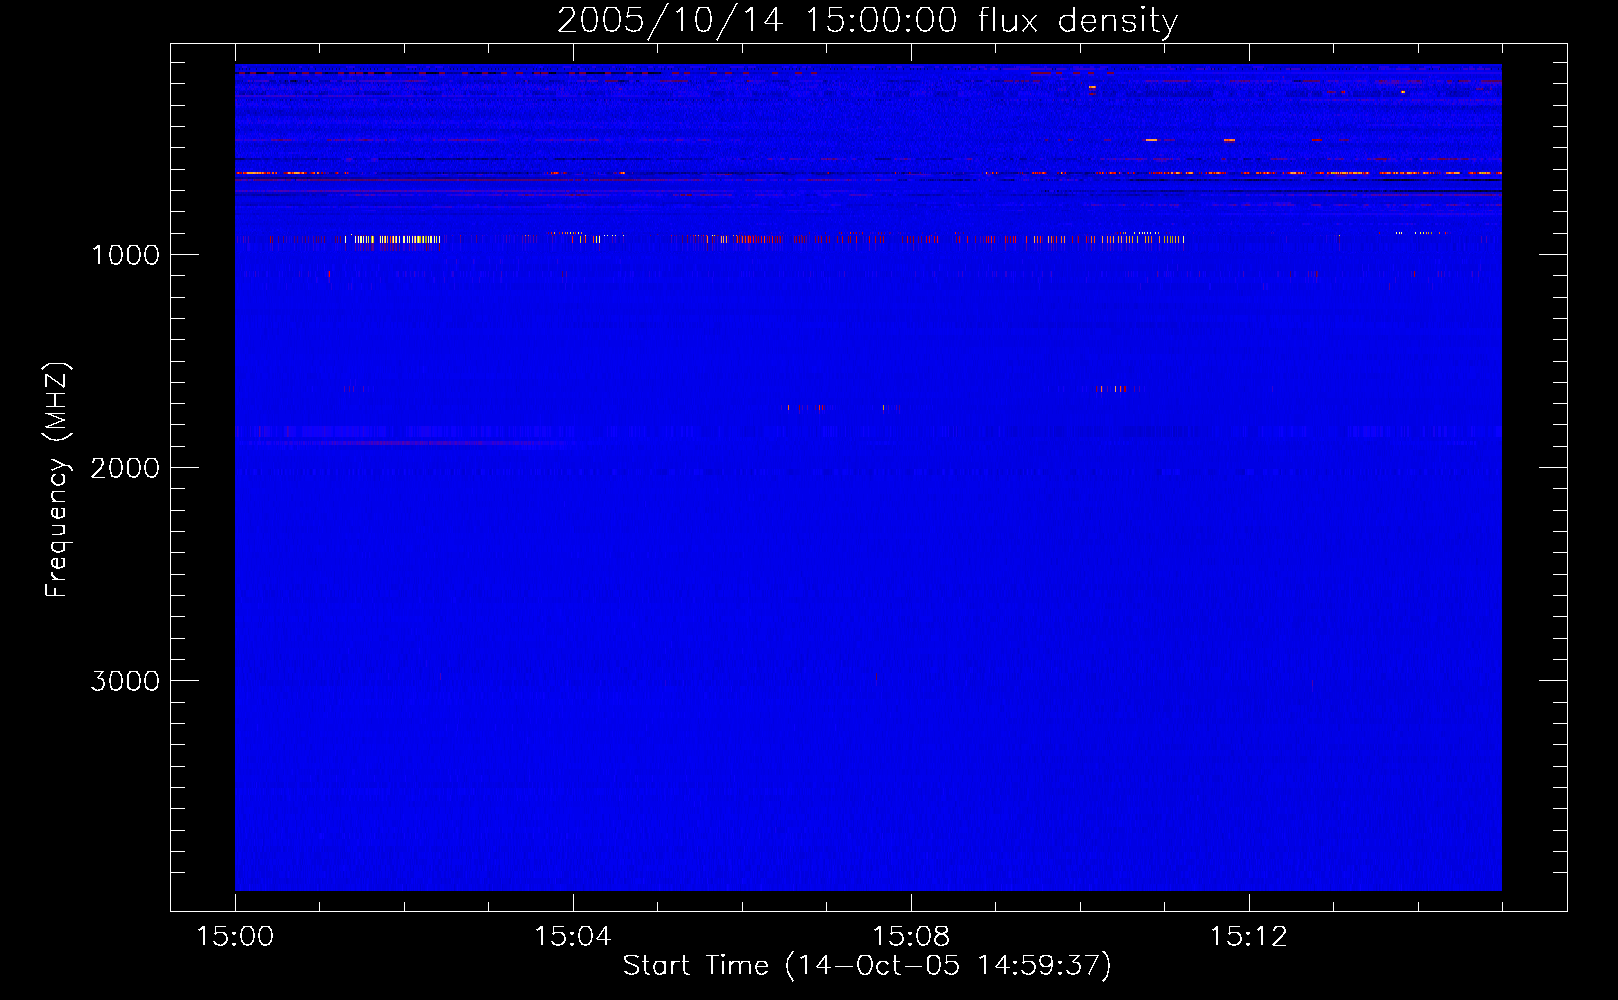1618x1000 pixels.
Task: Click the 1000 frequency tick label
Action: 125,255
